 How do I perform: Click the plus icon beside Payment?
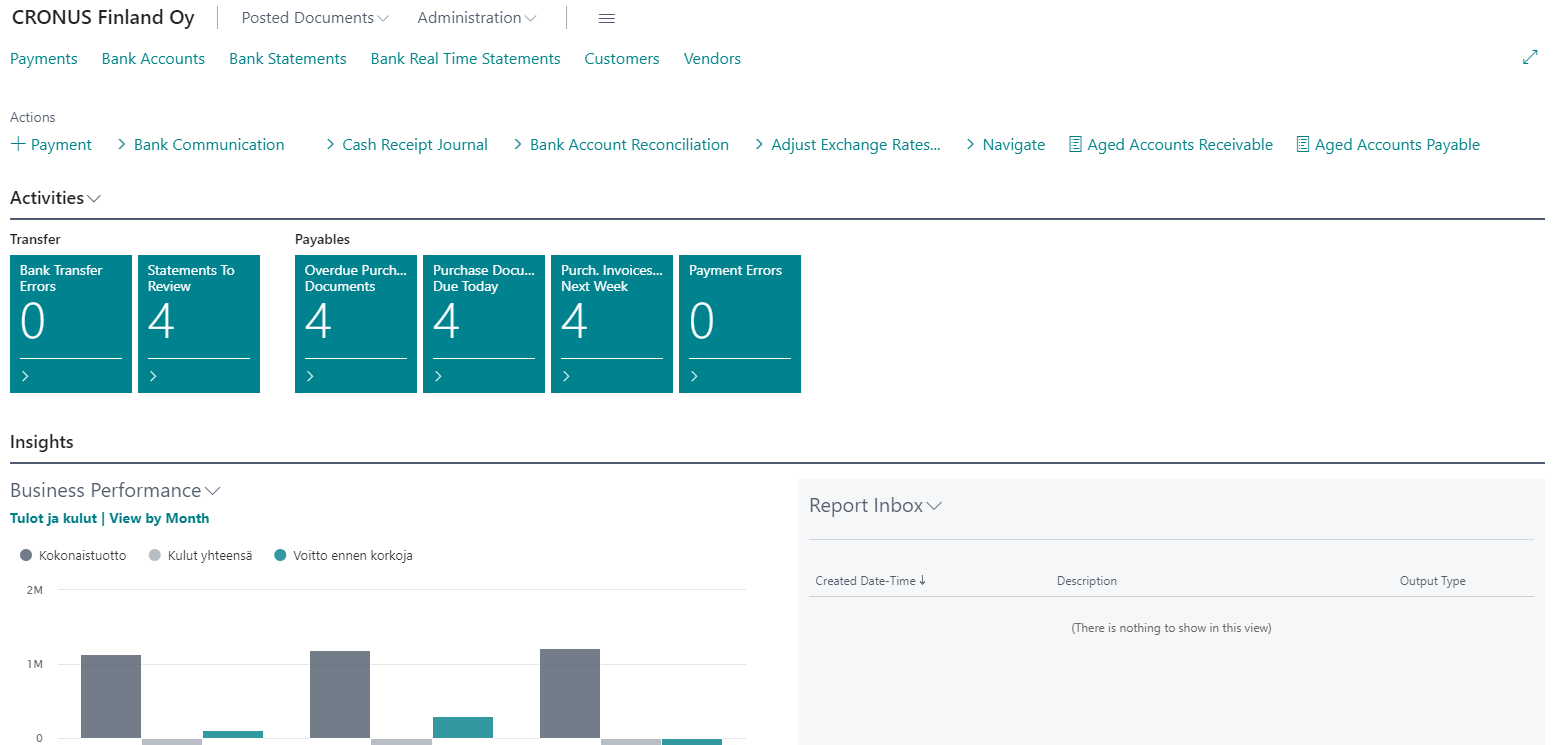(x=18, y=144)
